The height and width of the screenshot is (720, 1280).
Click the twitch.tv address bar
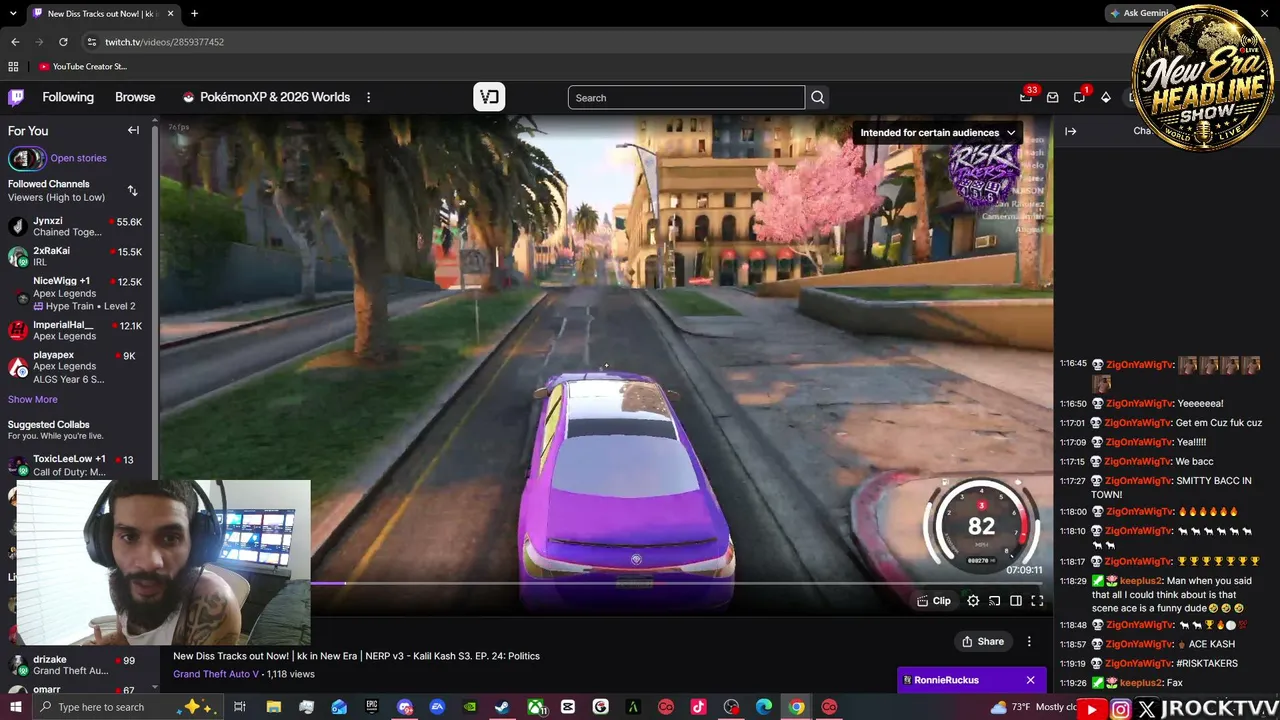(600, 42)
